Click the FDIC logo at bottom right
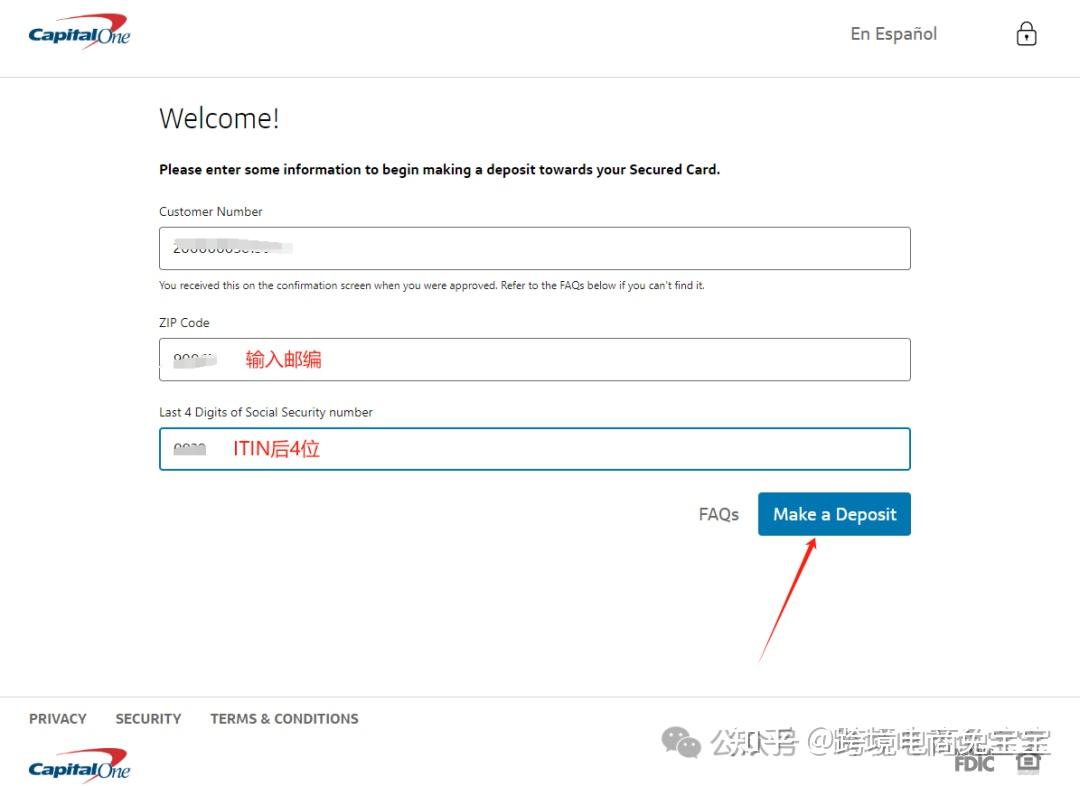 pyautogui.click(x=973, y=763)
